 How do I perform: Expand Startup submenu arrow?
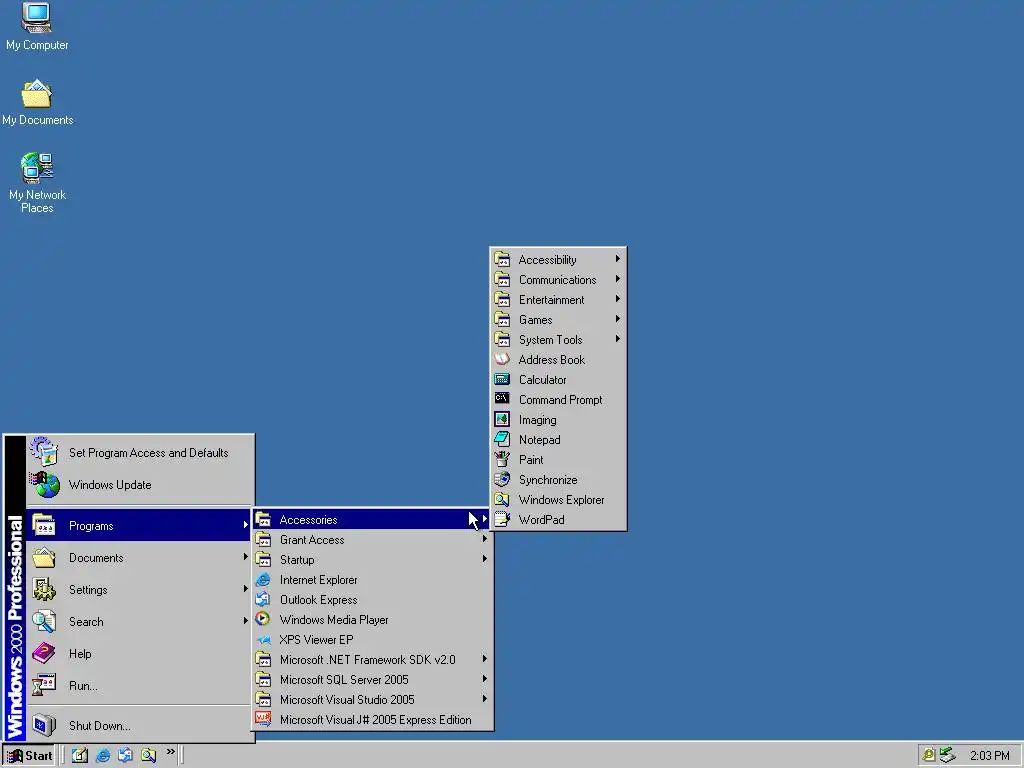[485, 559]
